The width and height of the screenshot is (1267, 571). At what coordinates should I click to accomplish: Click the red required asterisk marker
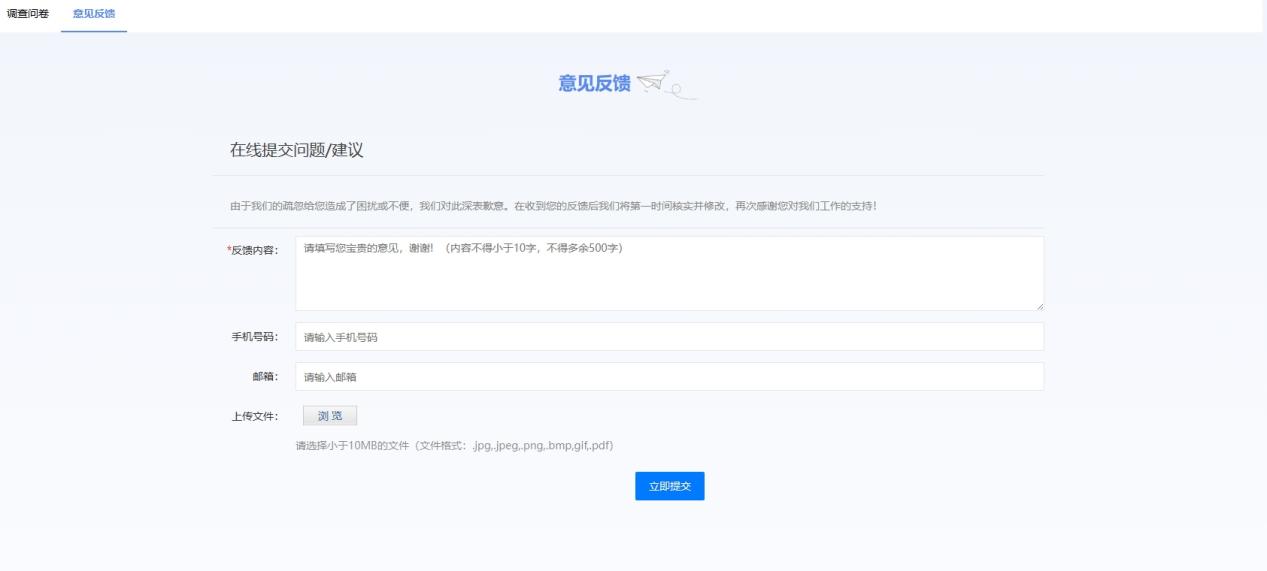point(229,249)
